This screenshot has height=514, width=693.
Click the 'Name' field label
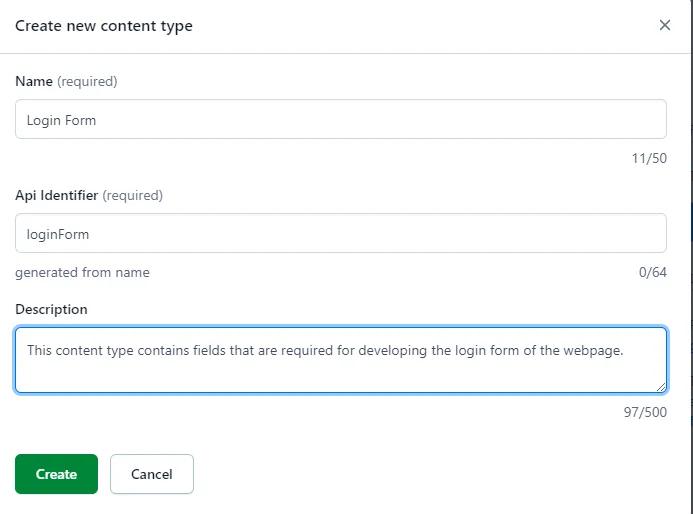(34, 81)
